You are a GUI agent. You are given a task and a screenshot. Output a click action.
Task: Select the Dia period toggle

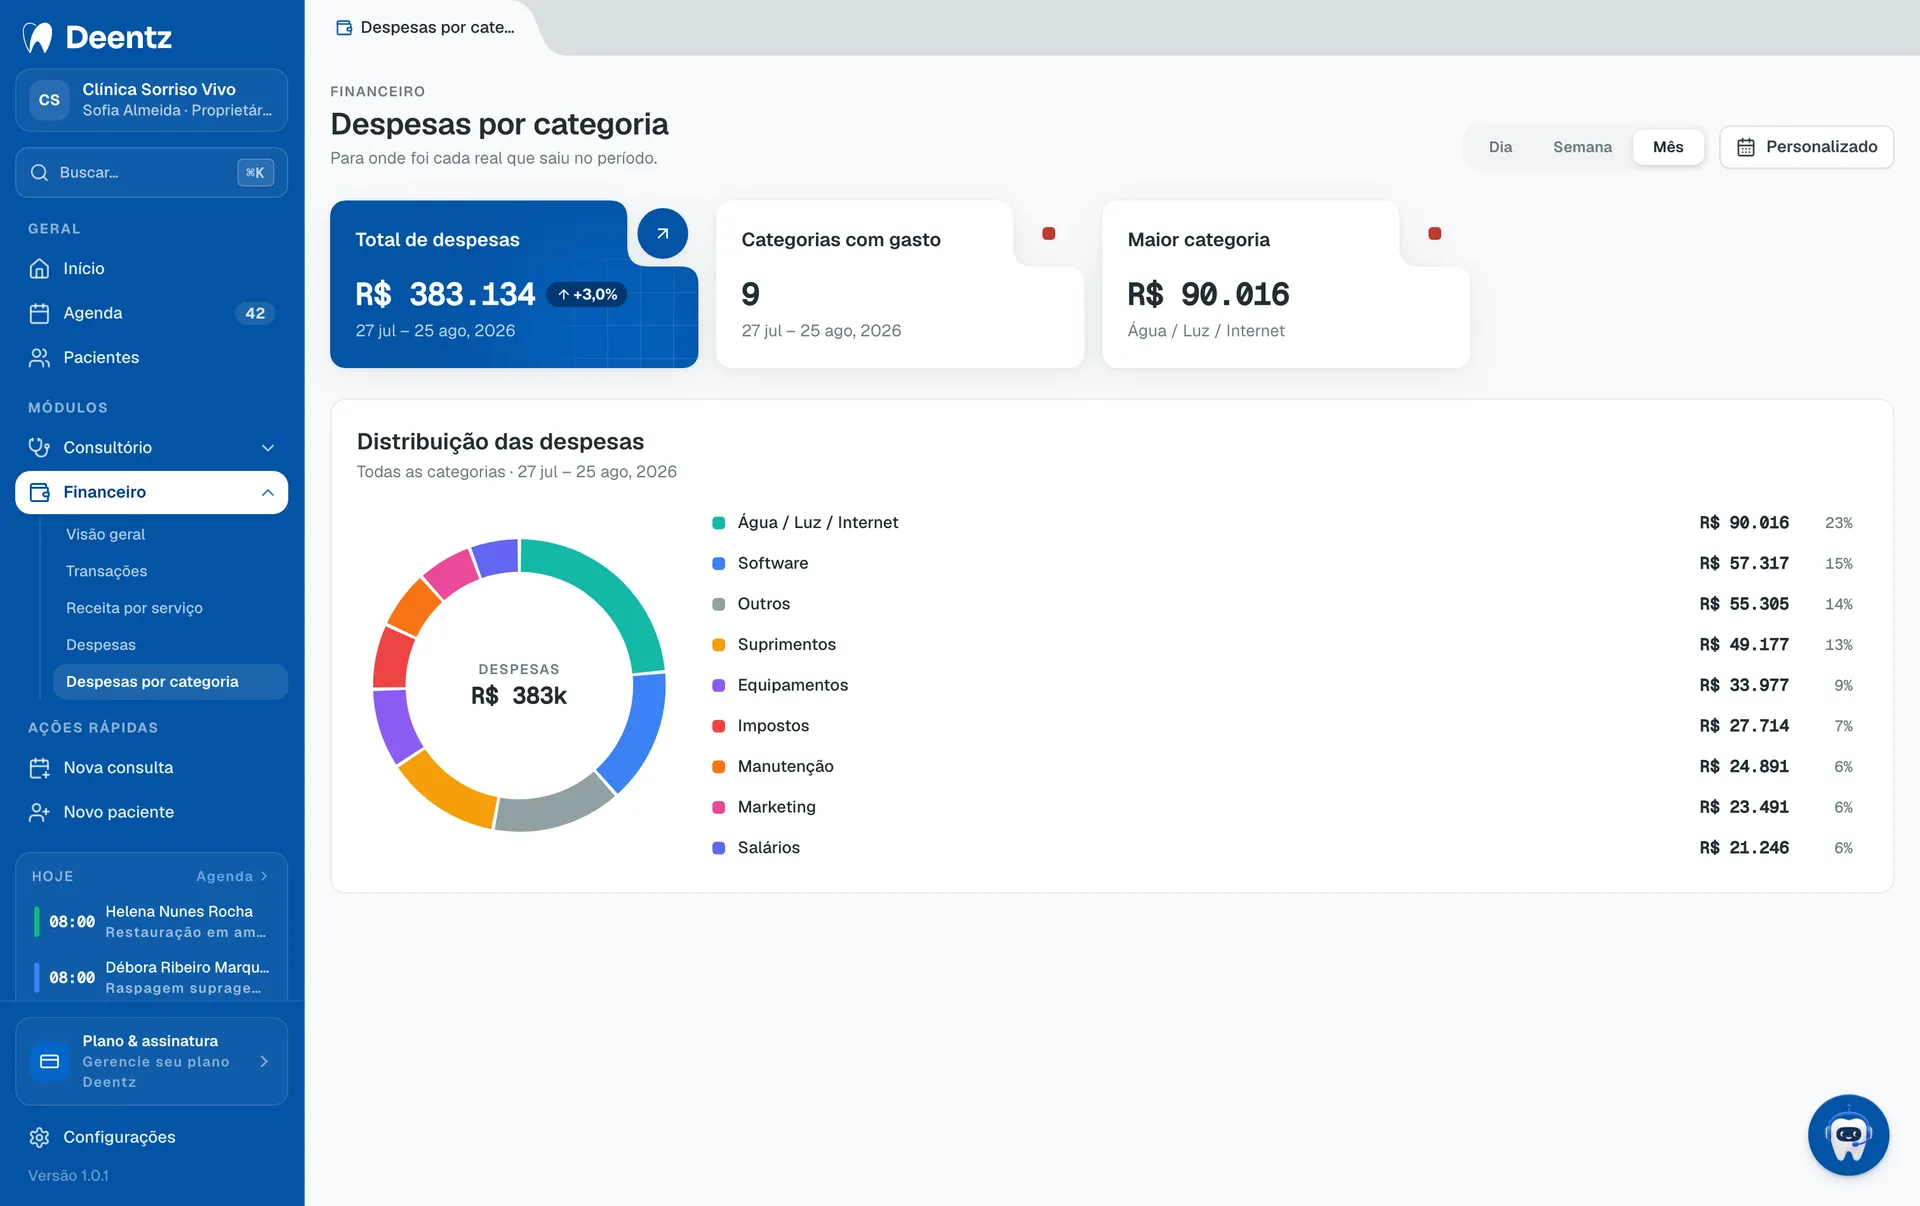tap(1500, 147)
